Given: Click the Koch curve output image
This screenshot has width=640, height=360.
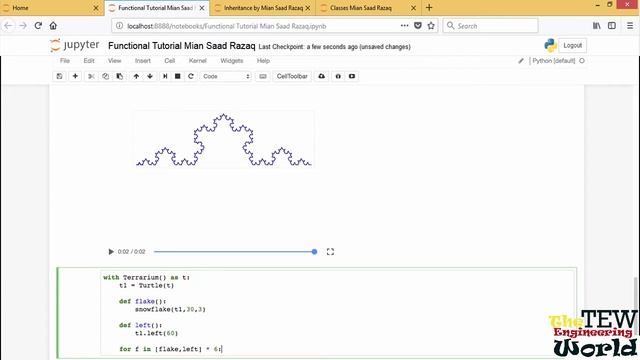Looking at the screenshot, I should pos(224,140).
